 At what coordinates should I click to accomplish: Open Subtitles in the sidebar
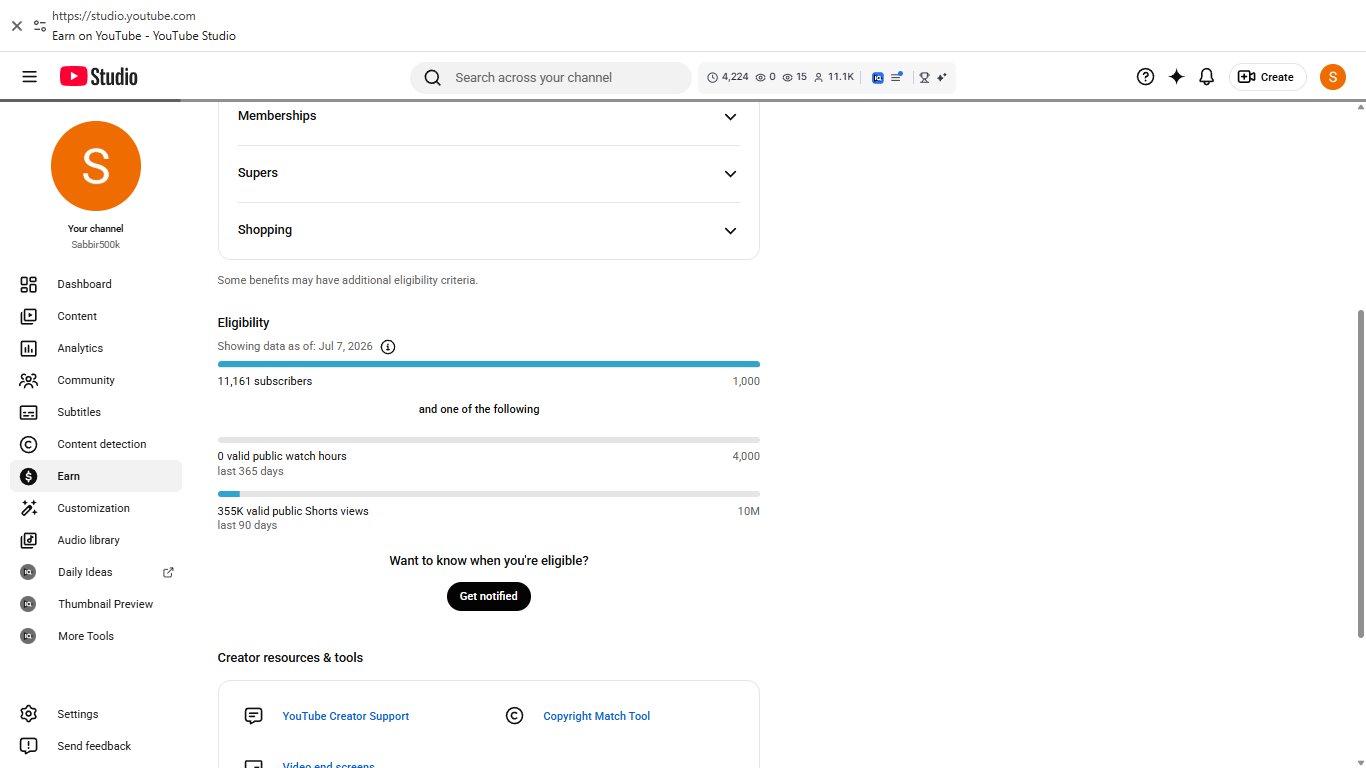(96, 412)
